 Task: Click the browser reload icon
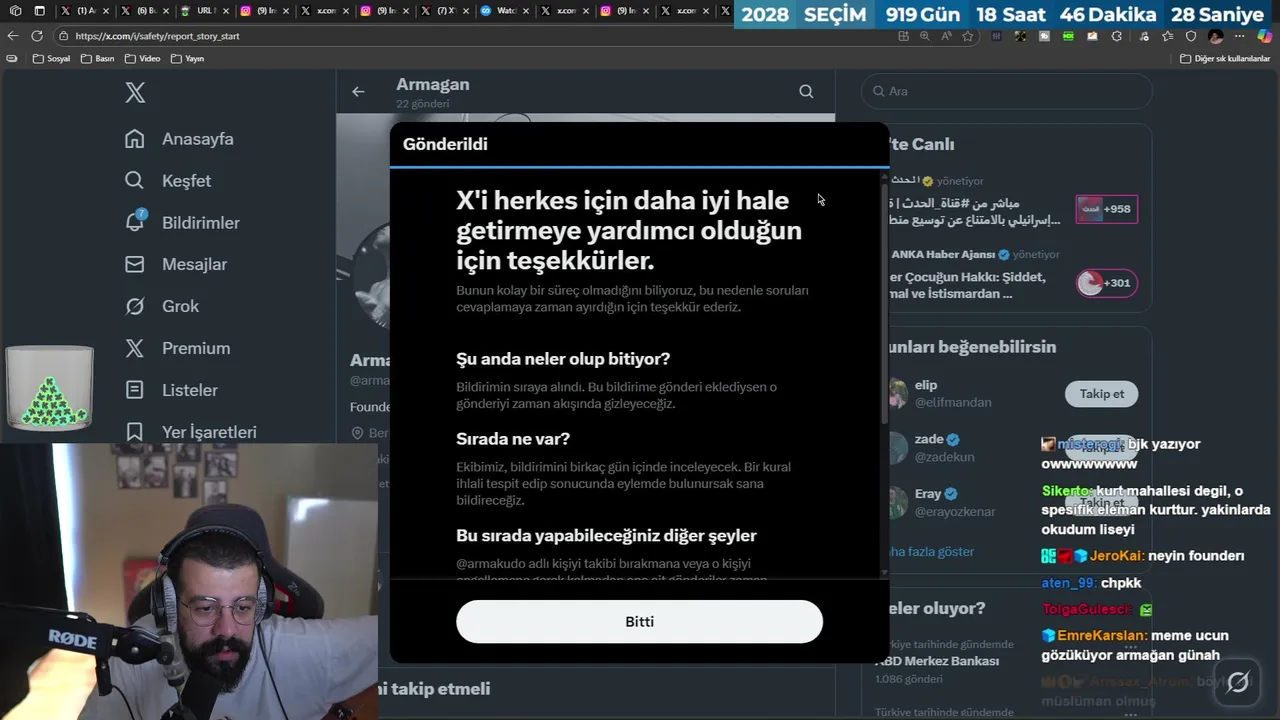pos(37,36)
